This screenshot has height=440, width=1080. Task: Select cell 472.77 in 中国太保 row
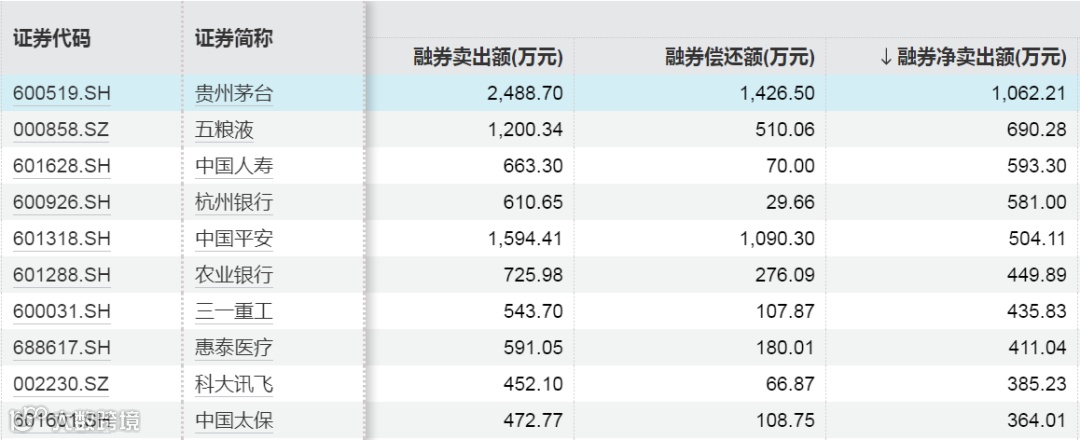click(x=532, y=420)
